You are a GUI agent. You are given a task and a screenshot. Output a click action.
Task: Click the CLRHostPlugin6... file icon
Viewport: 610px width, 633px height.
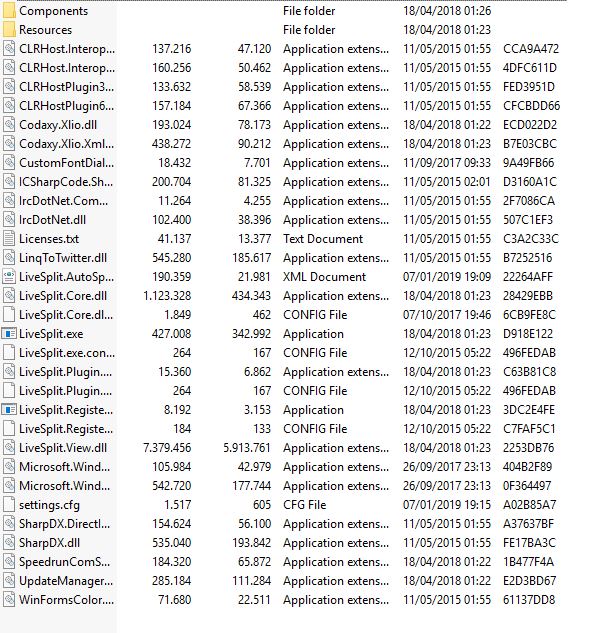[9, 106]
